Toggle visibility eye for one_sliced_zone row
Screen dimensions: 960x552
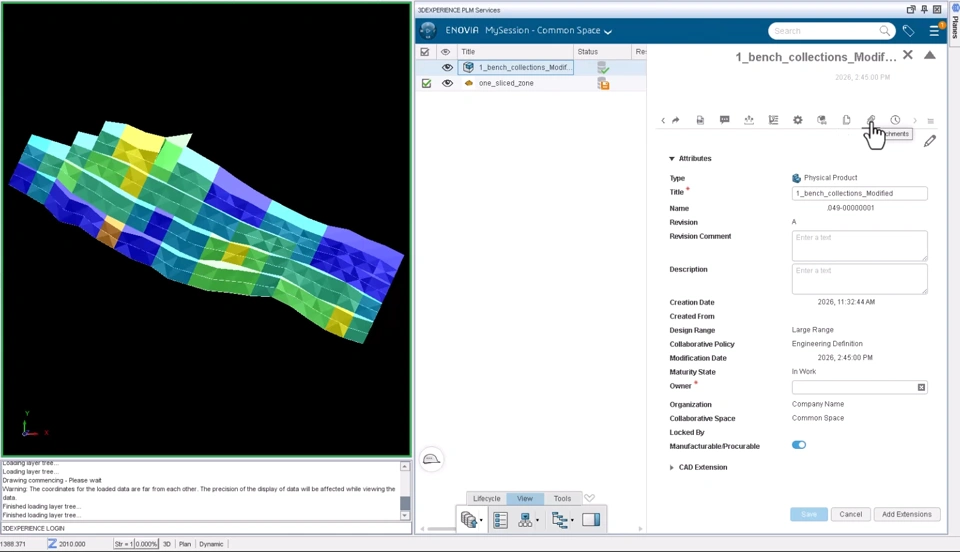pyautogui.click(x=448, y=83)
